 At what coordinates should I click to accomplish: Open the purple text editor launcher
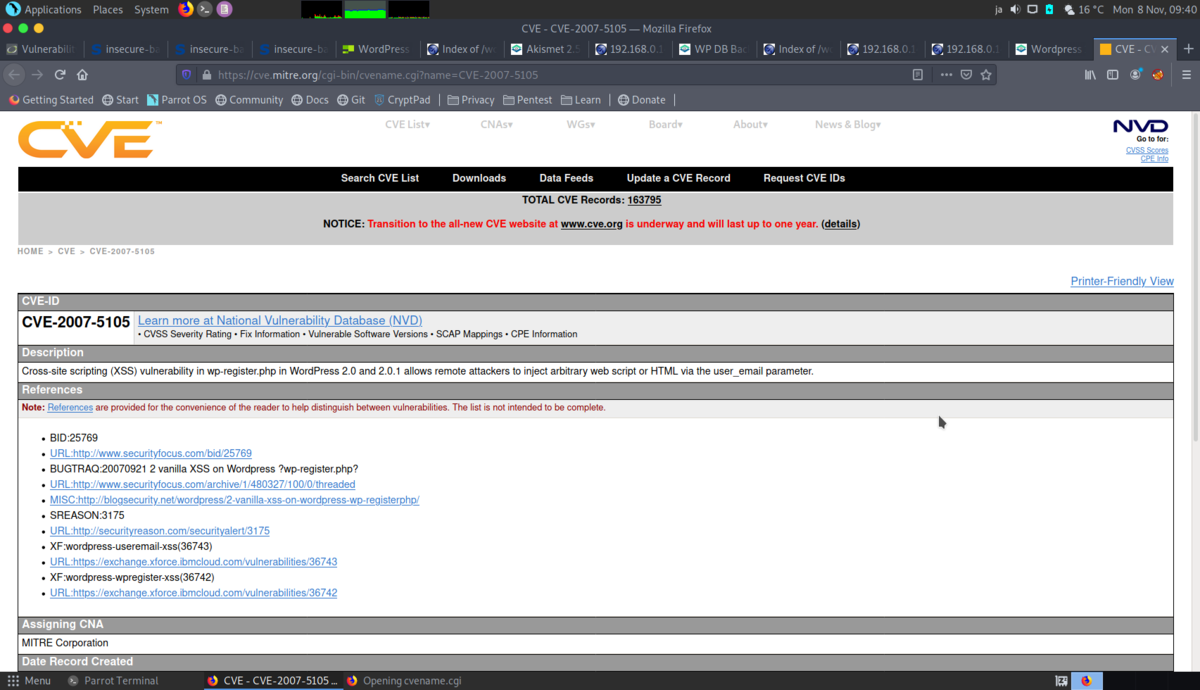coord(225,9)
